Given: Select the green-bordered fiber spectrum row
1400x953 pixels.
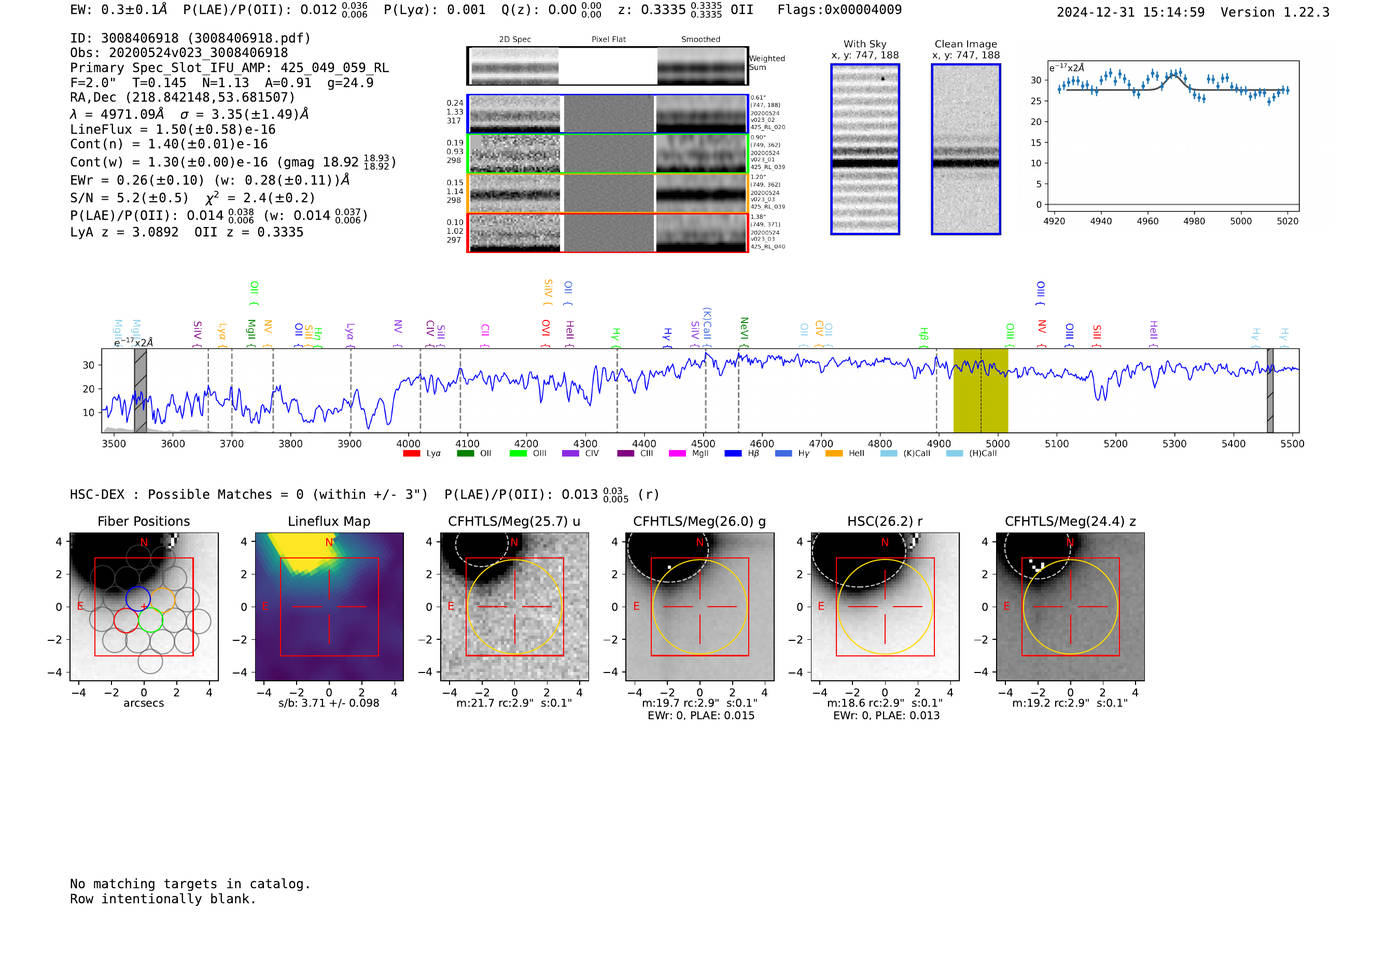Looking at the screenshot, I should click(x=607, y=154).
